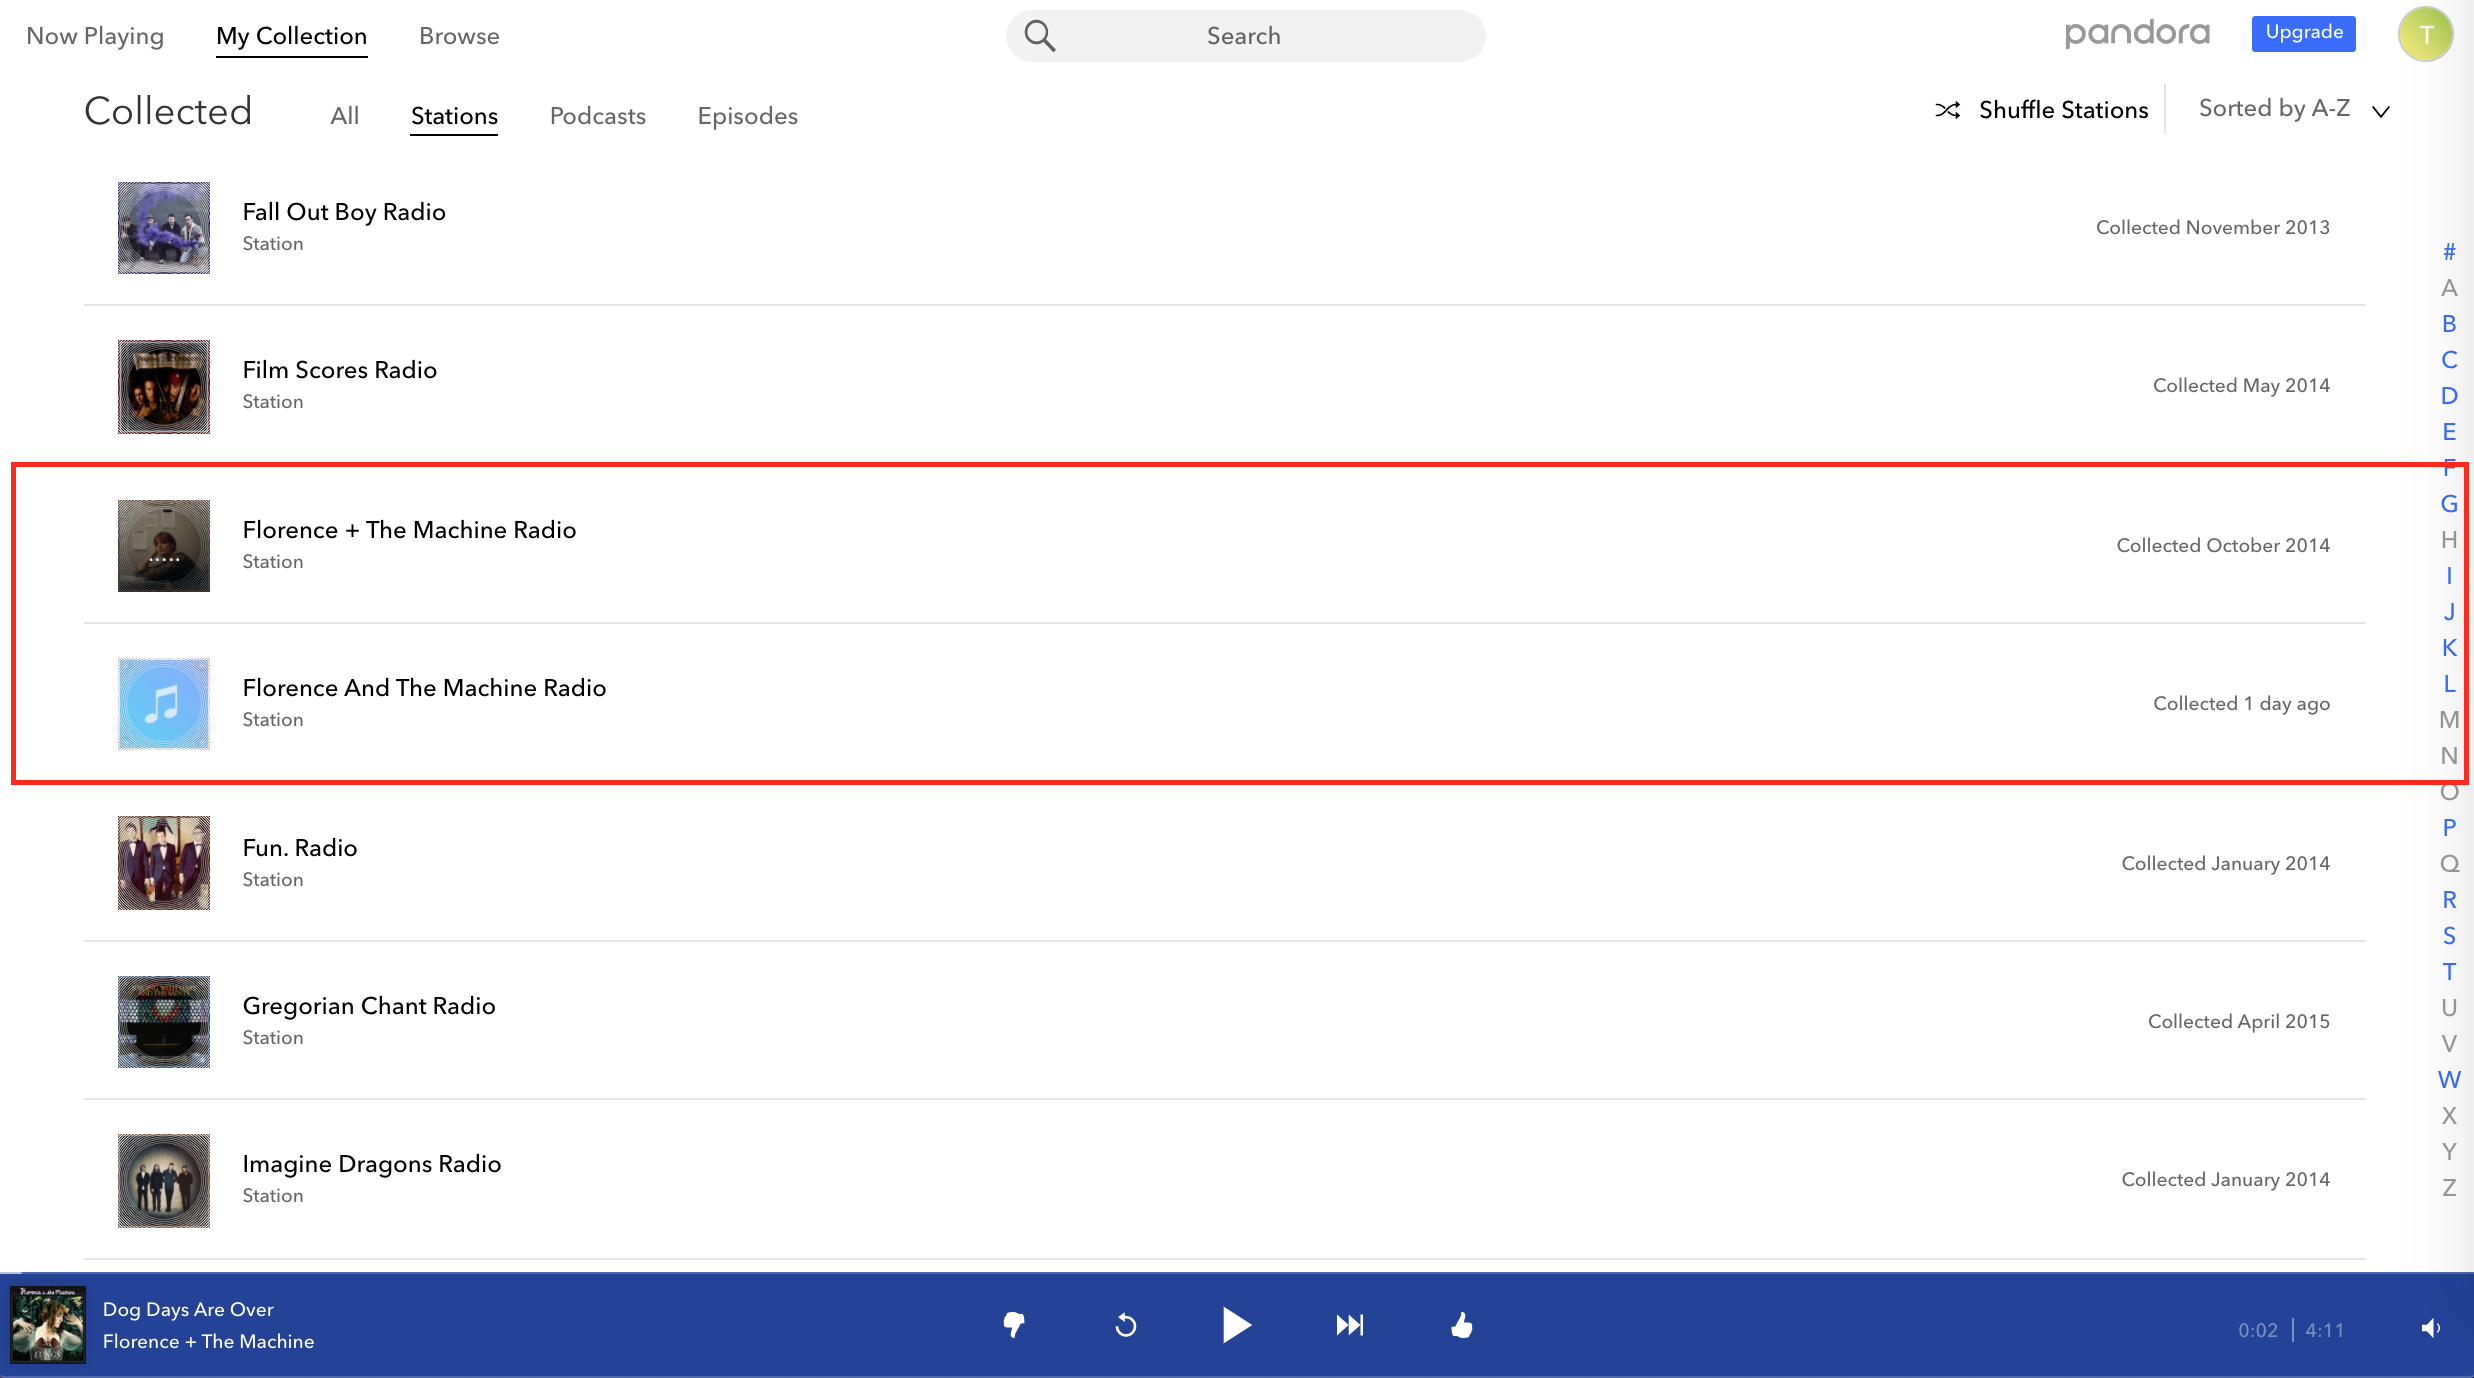The height and width of the screenshot is (1378, 2474).
Task: Select the Episodes tab
Action: [747, 116]
